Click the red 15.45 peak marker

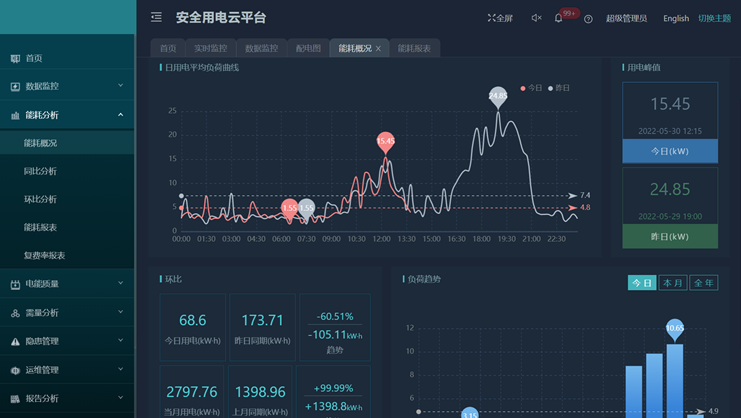click(386, 142)
